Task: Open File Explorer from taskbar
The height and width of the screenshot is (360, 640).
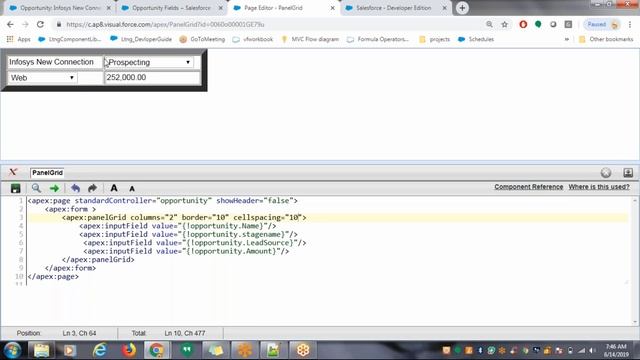Action: click(41, 350)
